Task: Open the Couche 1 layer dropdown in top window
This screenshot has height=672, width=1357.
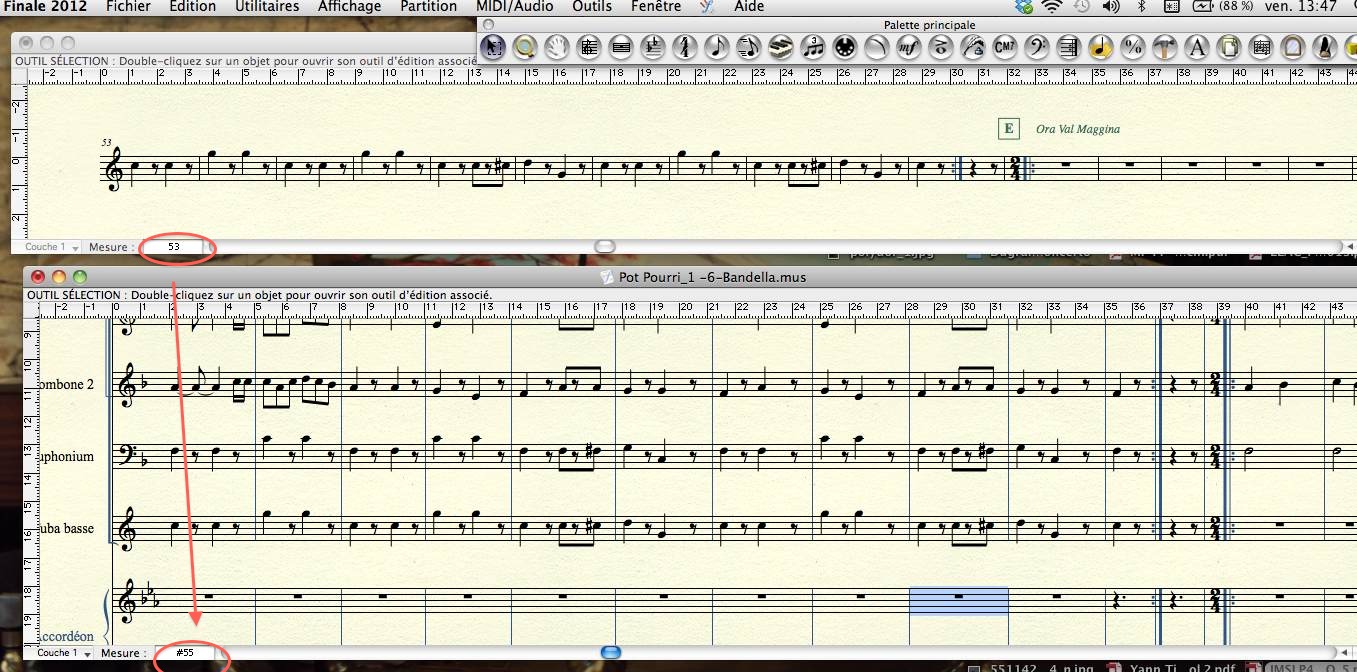Action: tap(50, 247)
